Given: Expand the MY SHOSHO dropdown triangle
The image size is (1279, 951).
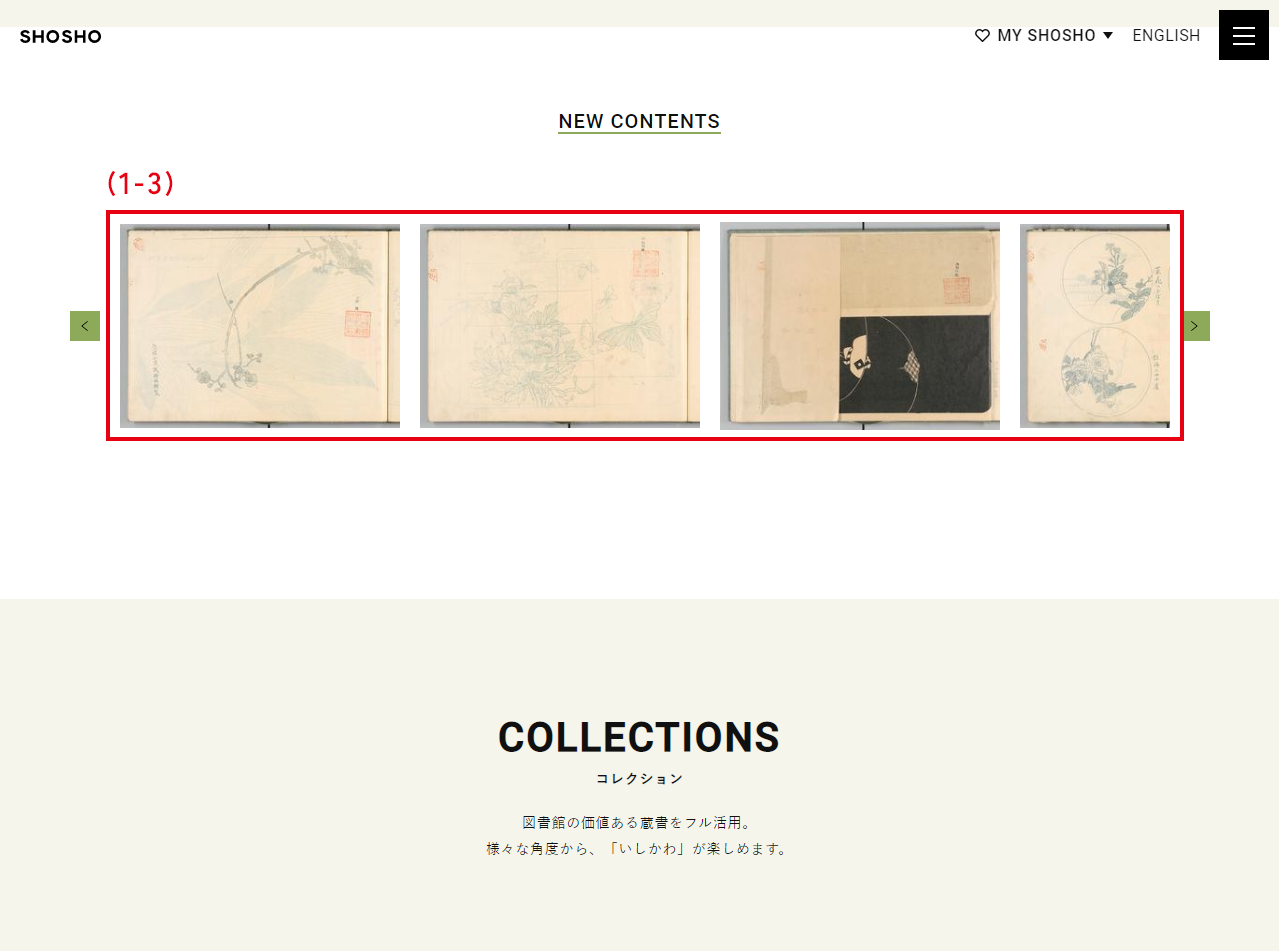Looking at the screenshot, I should (1108, 36).
